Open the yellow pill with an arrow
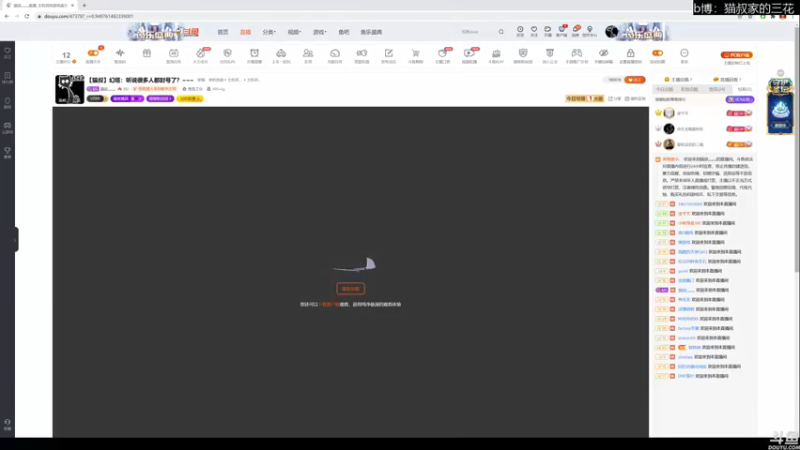 [190, 98]
